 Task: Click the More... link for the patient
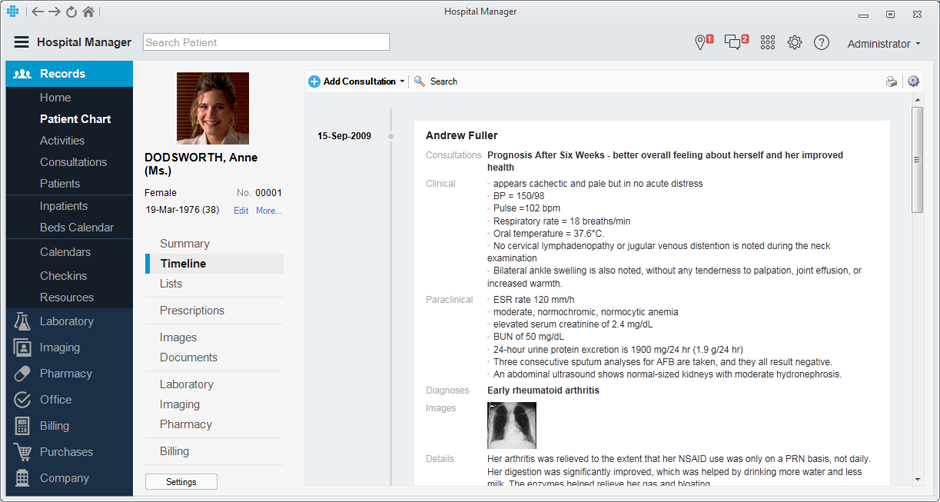269,211
